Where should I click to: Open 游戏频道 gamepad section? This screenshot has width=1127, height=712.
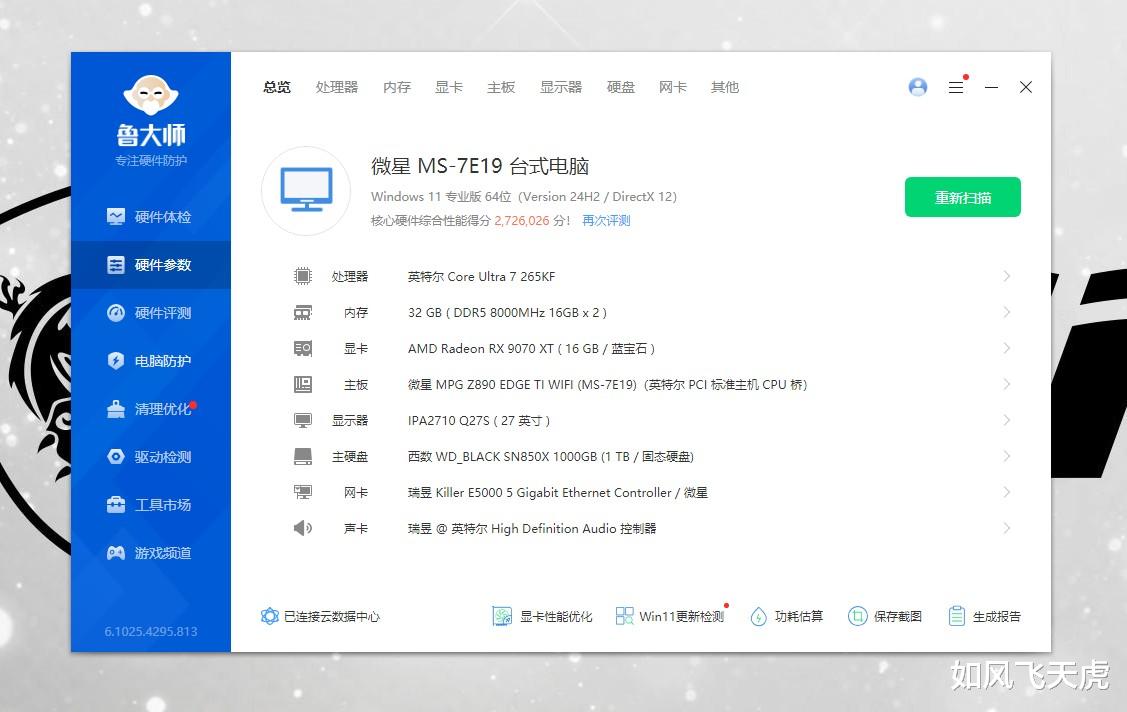point(150,553)
